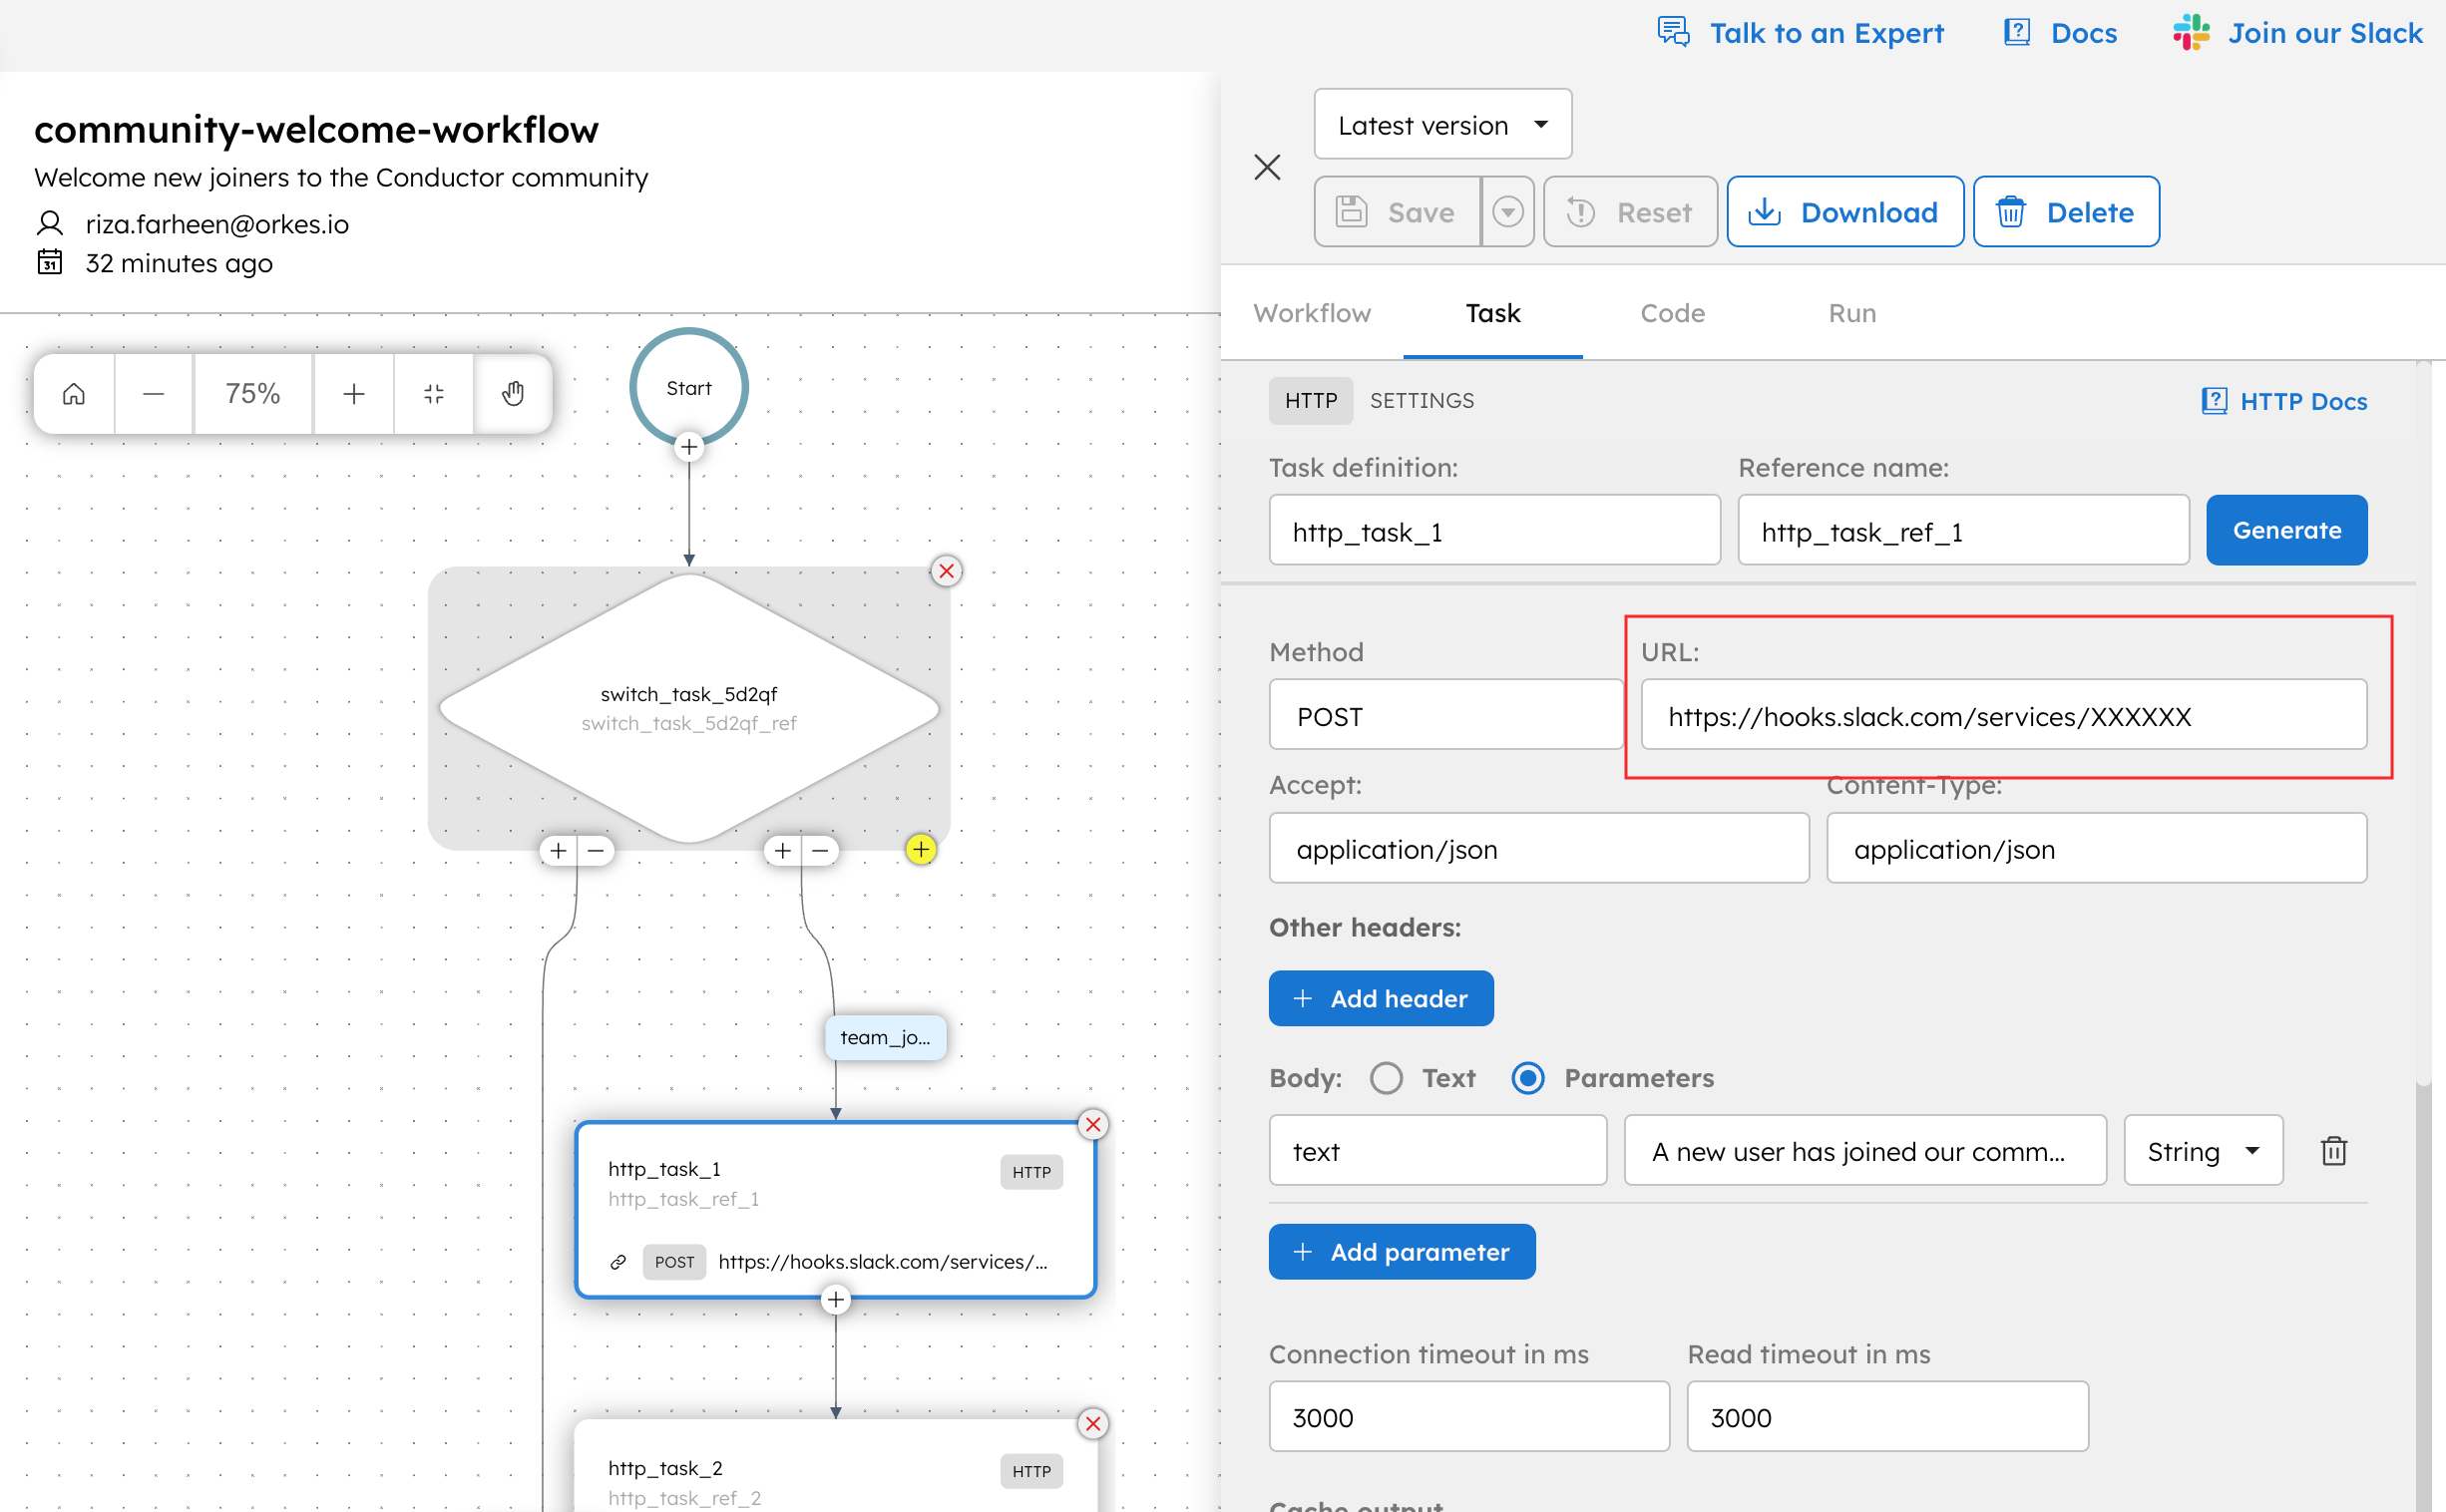The image size is (2446, 1512).
Task: Open the String type dropdown
Action: [x=2202, y=1150]
